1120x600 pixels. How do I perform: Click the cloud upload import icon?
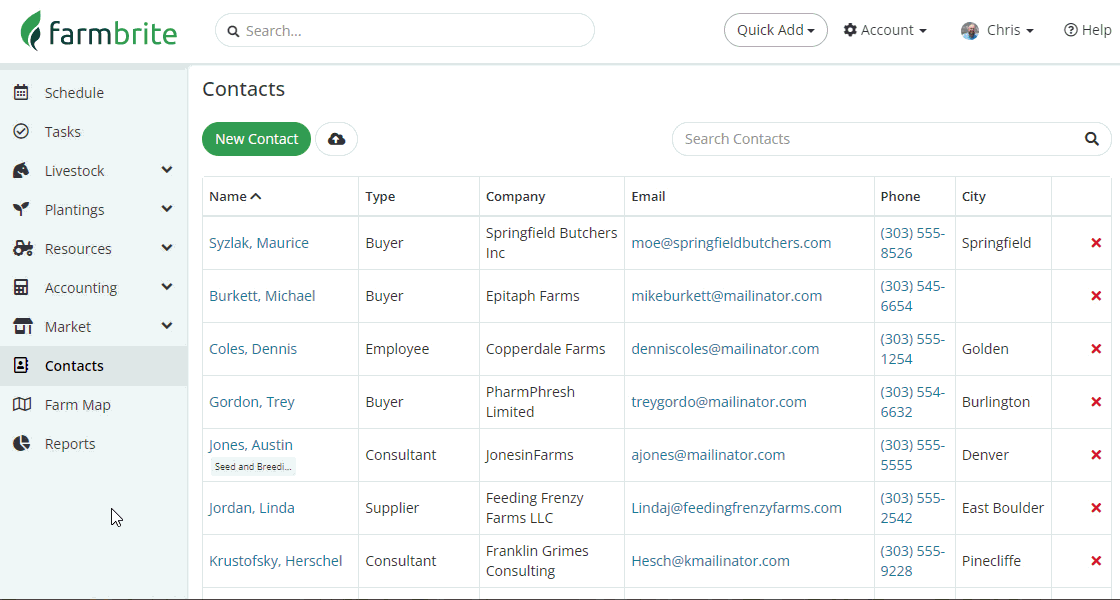coord(337,139)
